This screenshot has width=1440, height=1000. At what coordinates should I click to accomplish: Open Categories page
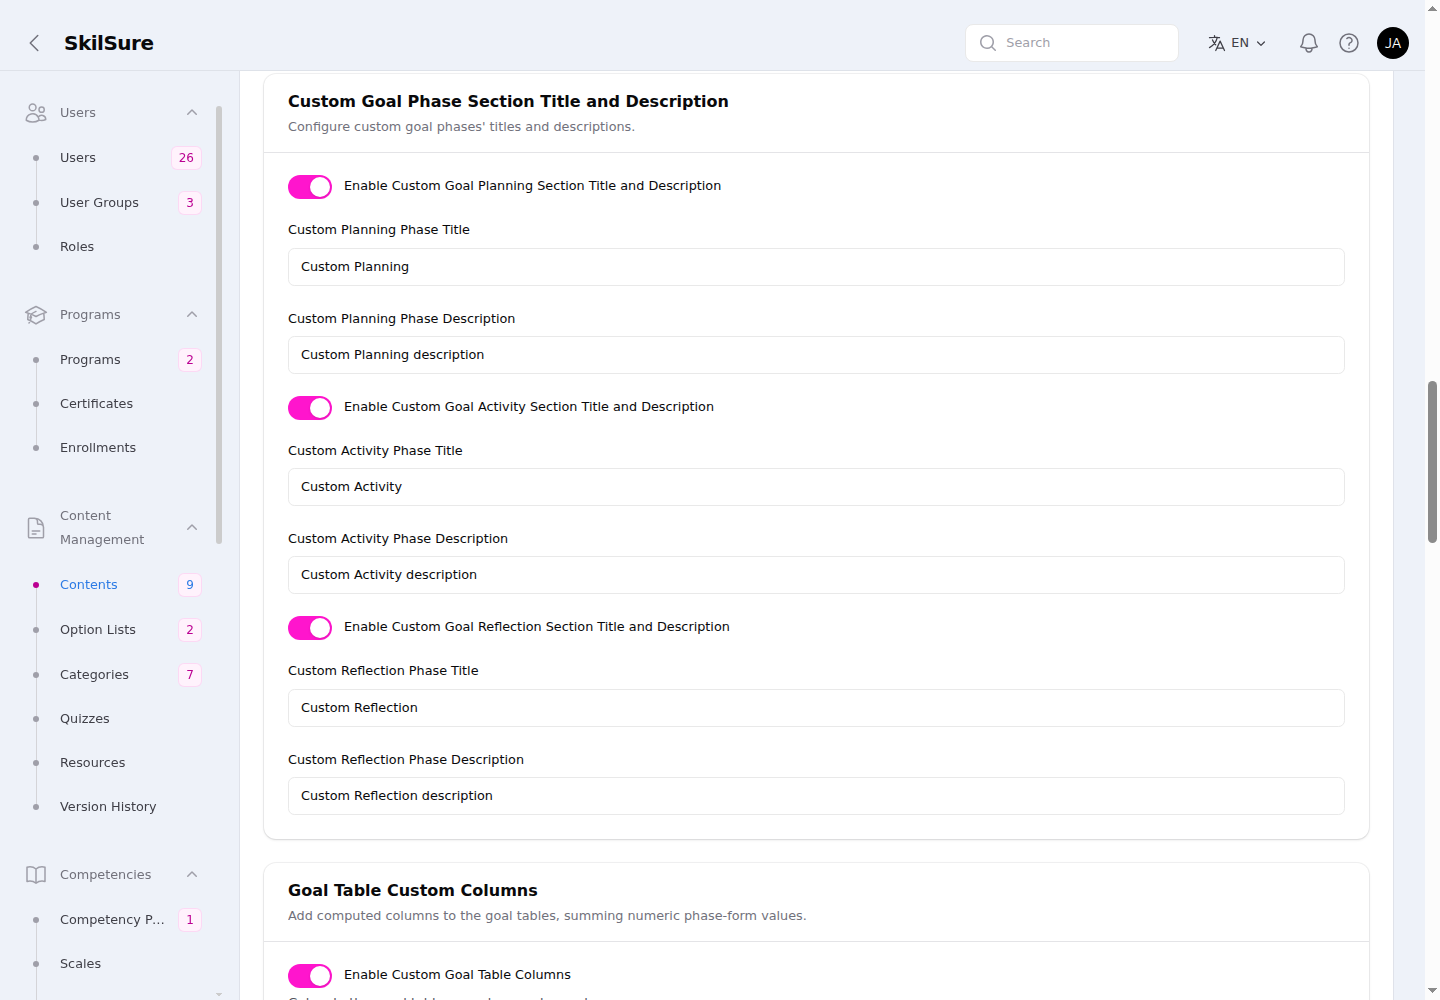[94, 675]
